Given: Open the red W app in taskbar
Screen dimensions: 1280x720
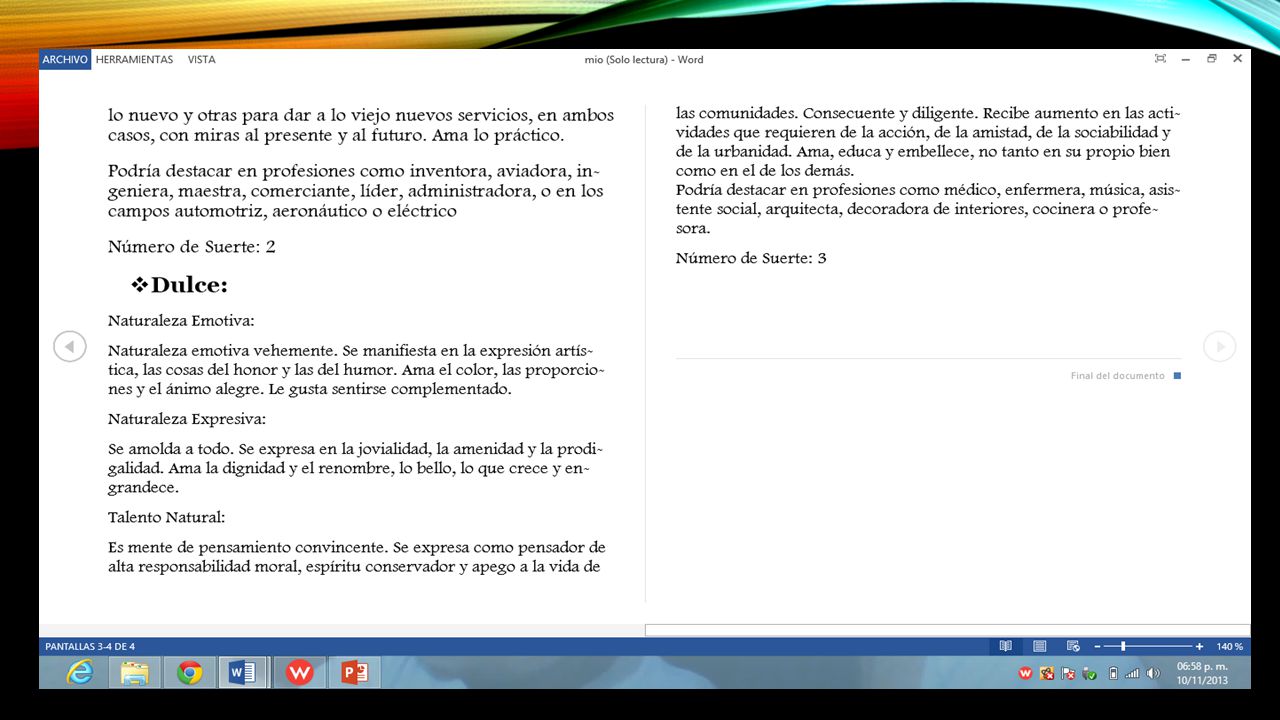Looking at the screenshot, I should 299,673.
